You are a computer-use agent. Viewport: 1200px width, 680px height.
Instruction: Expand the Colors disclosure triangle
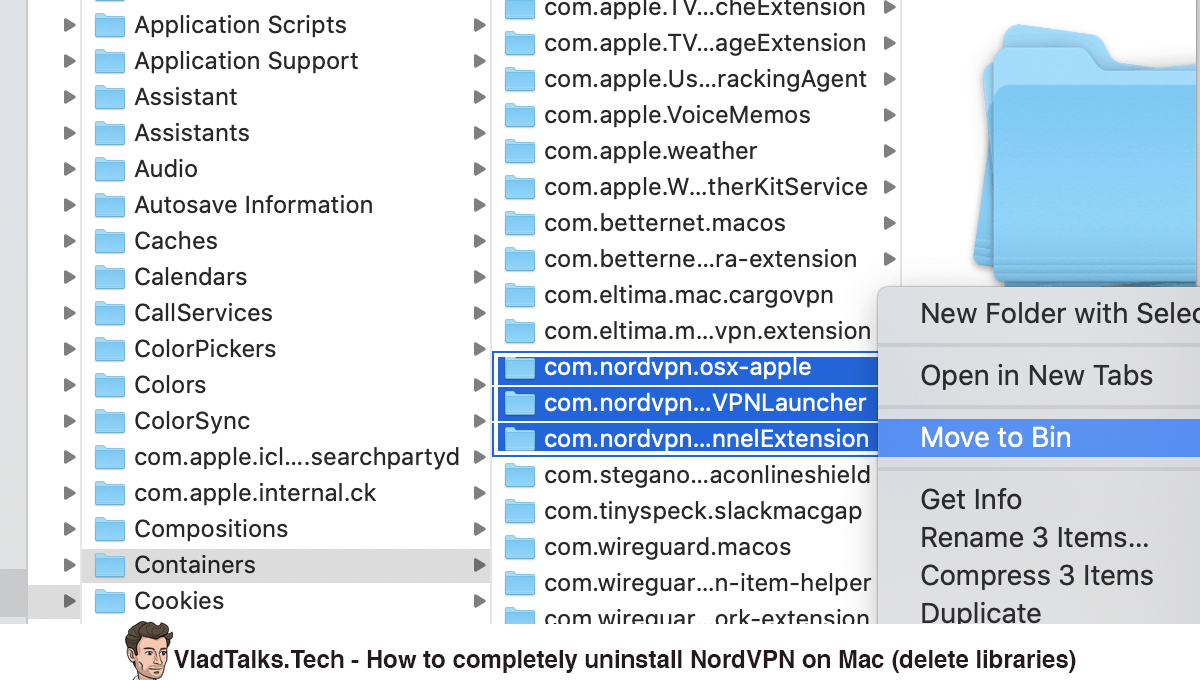[69, 385]
